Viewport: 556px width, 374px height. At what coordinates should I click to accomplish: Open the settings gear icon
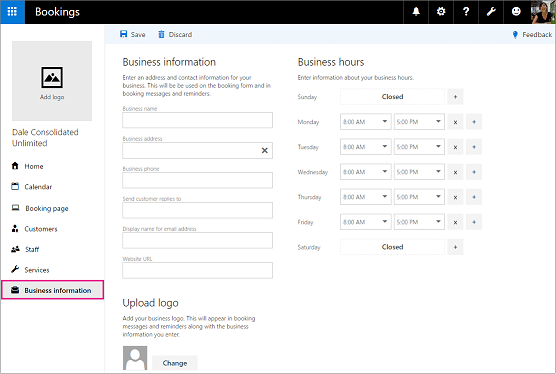441,12
